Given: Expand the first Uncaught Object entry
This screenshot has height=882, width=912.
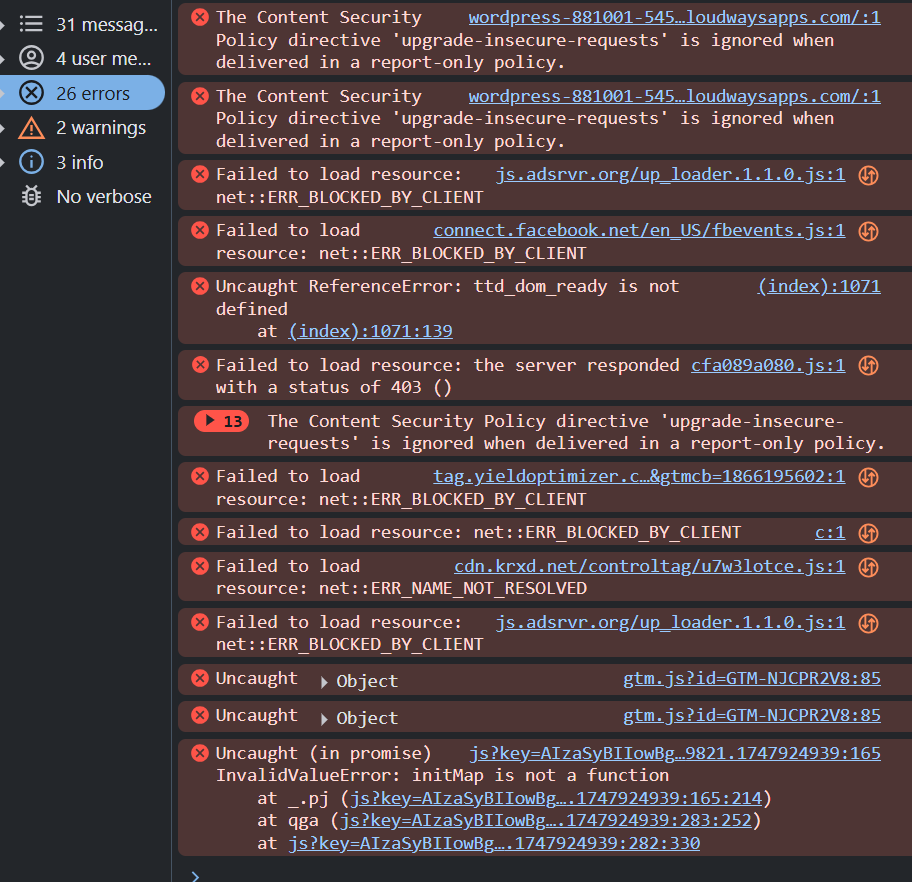Looking at the screenshot, I should pos(325,682).
